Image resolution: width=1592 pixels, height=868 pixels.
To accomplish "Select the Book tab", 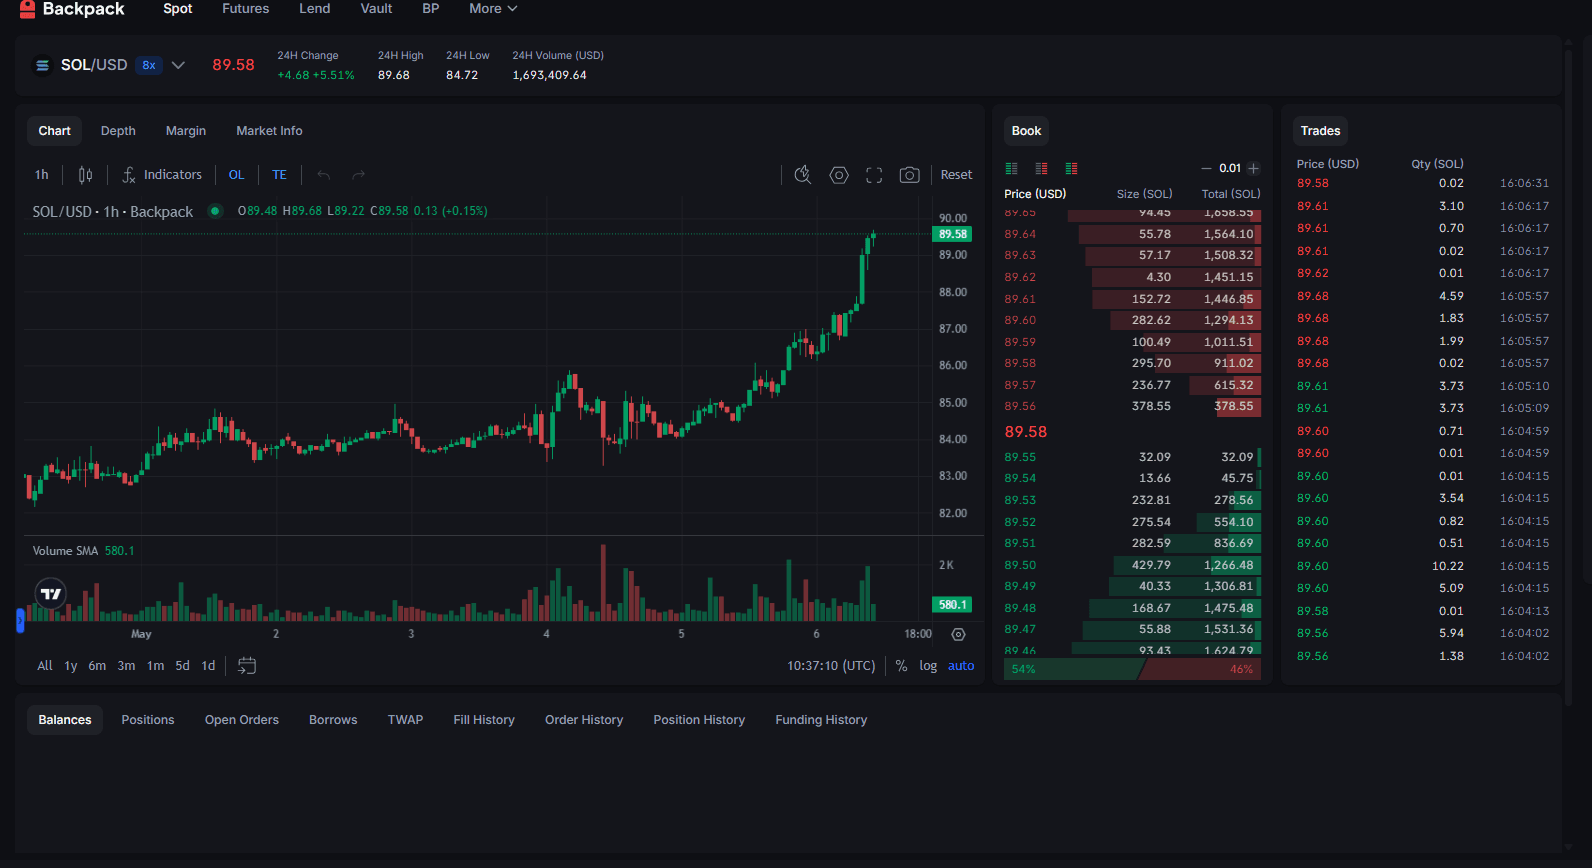I will point(1026,131).
